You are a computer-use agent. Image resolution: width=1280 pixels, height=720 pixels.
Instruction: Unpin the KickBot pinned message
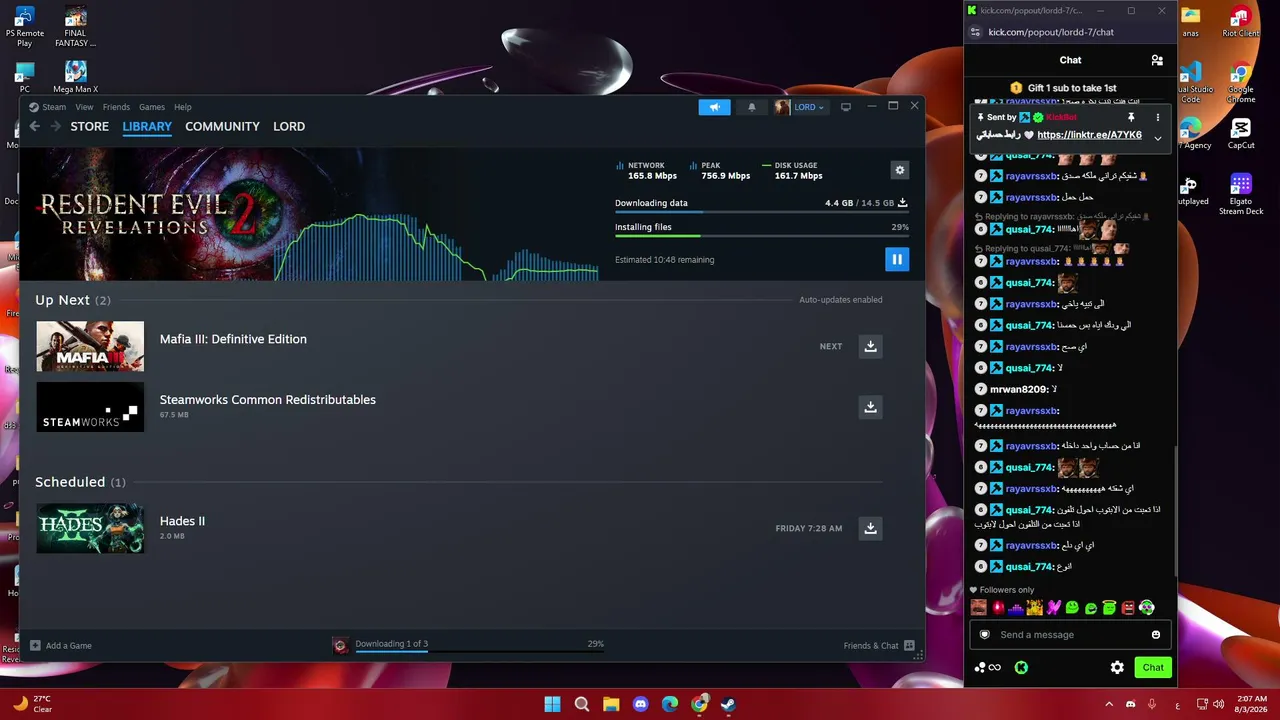pos(1131,117)
